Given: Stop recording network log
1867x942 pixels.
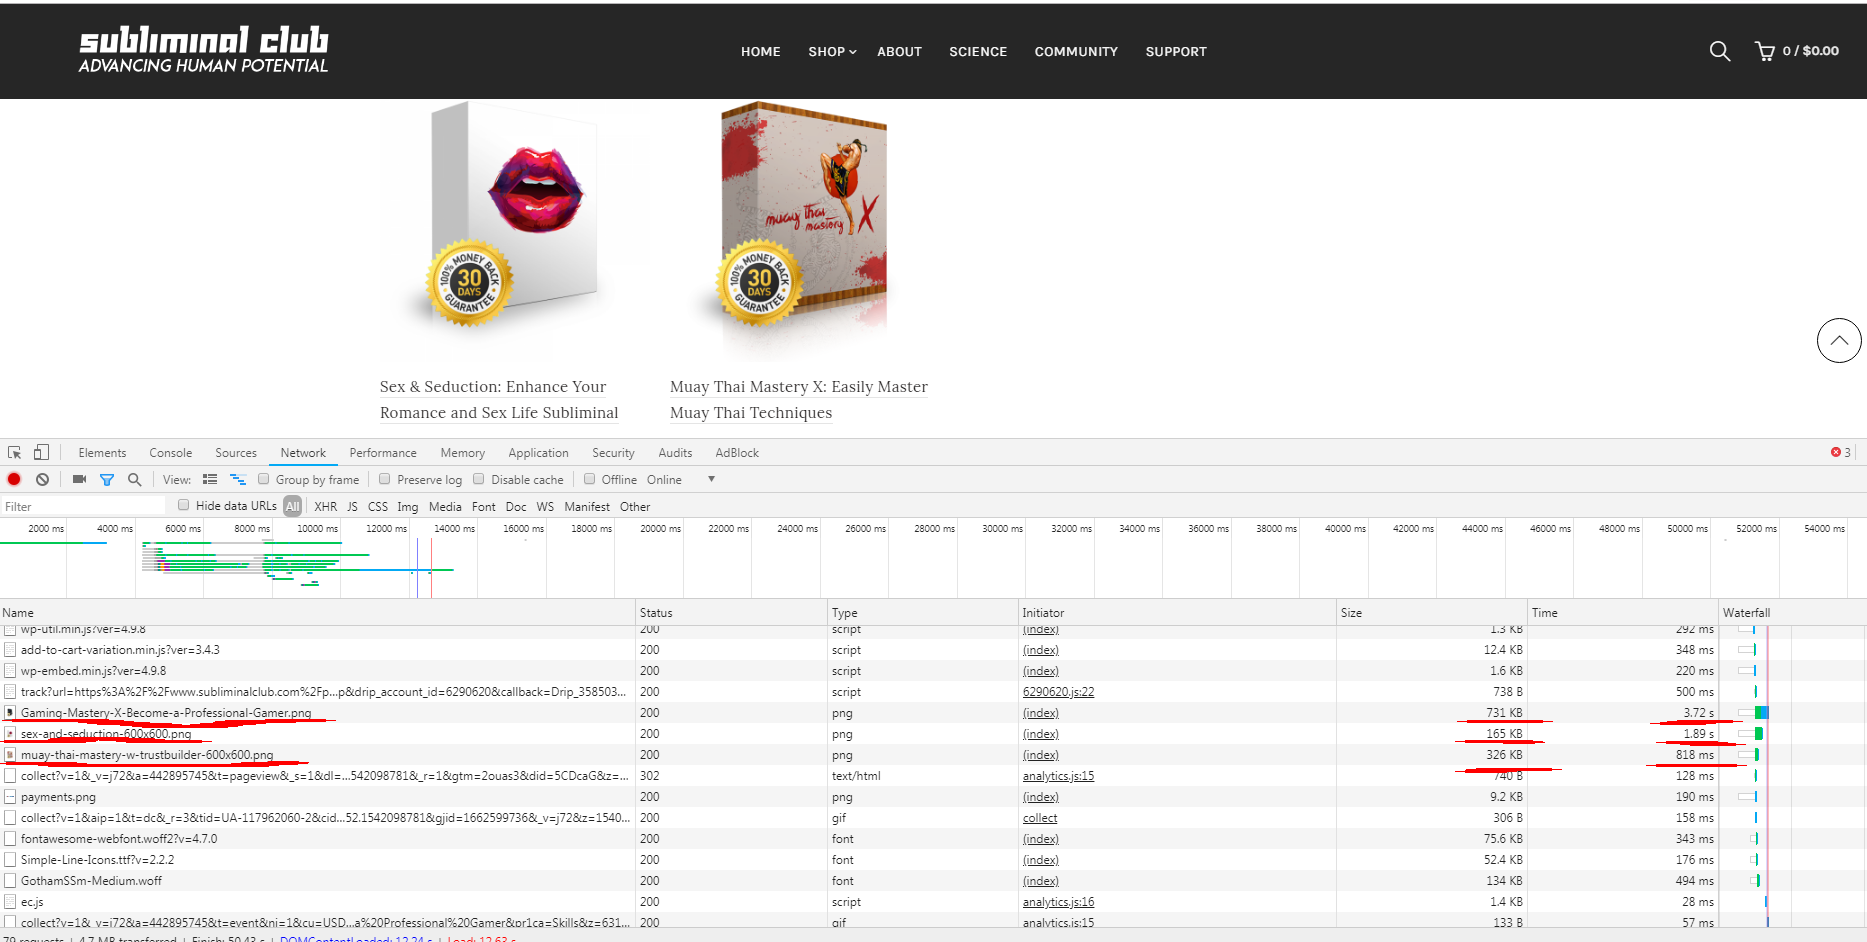Looking at the screenshot, I should tap(14, 480).
